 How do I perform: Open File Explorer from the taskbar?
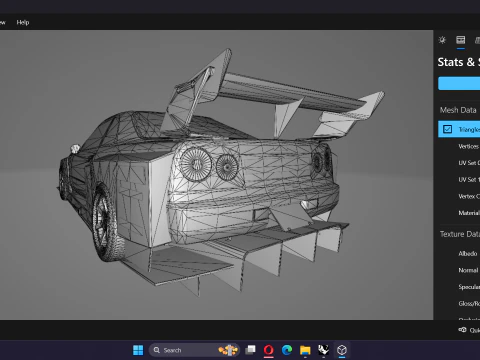click(305, 350)
